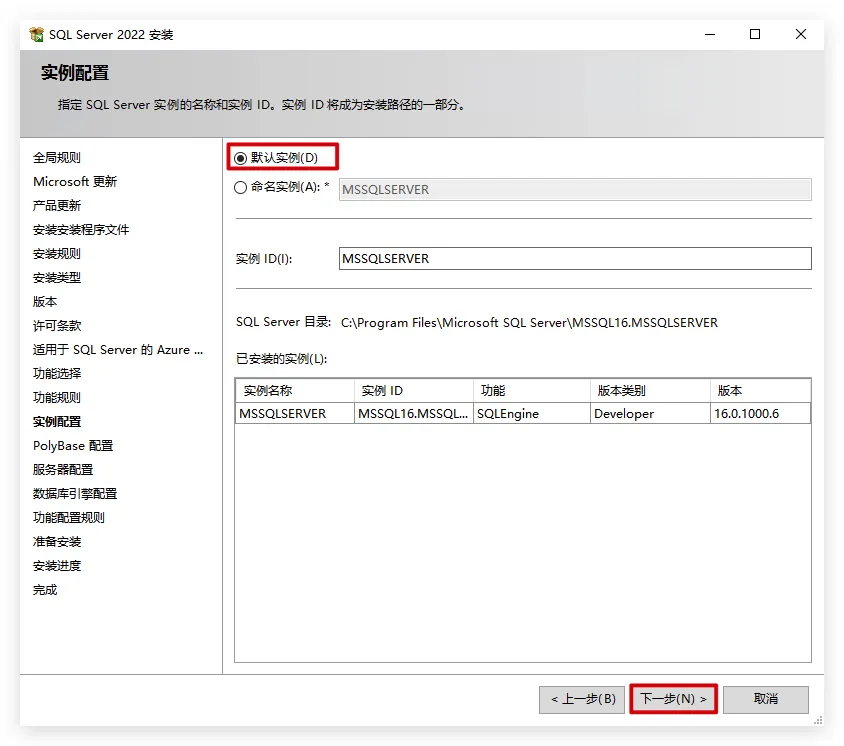
Task: Click 下一步 to proceed
Action: [x=673, y=698]
